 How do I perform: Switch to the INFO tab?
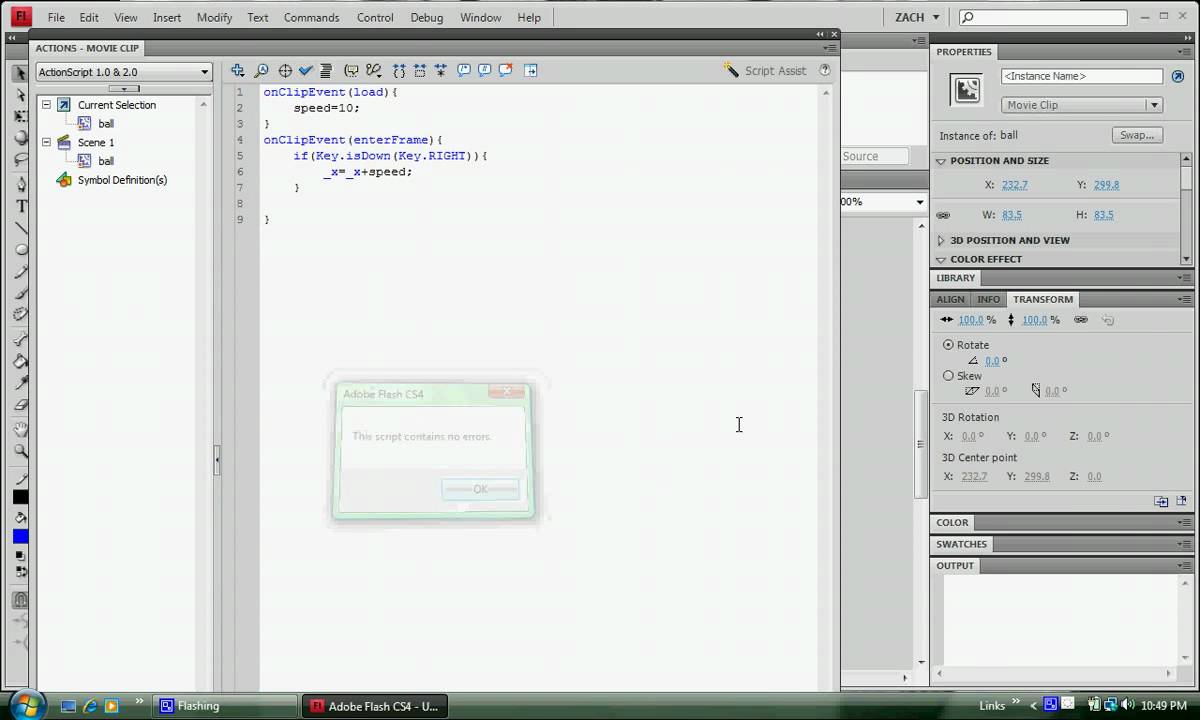point(988,299)
